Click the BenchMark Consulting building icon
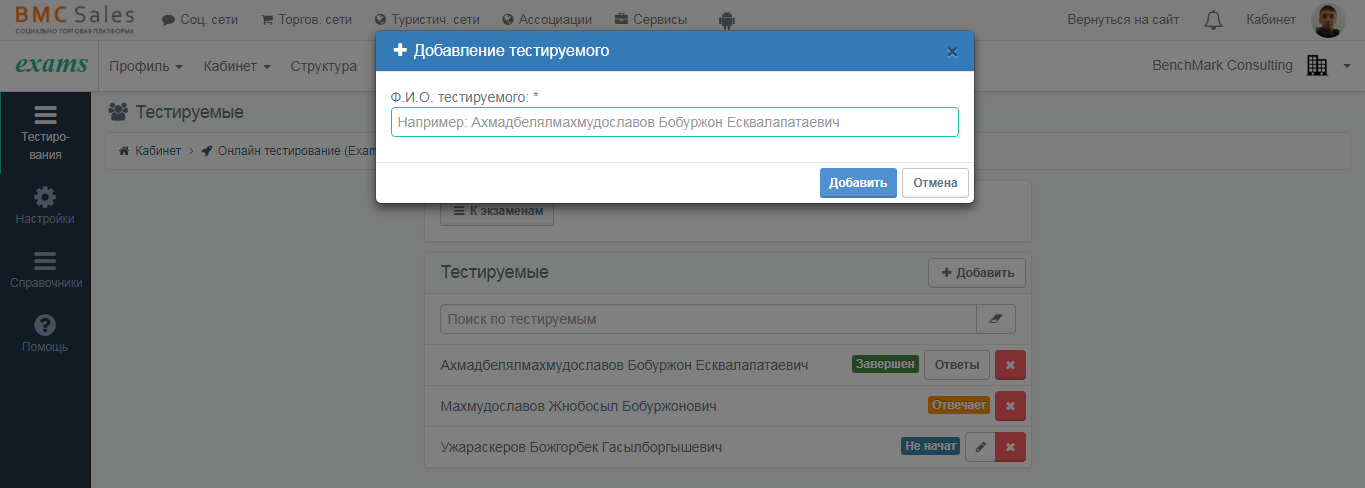 pos(1316,66)
